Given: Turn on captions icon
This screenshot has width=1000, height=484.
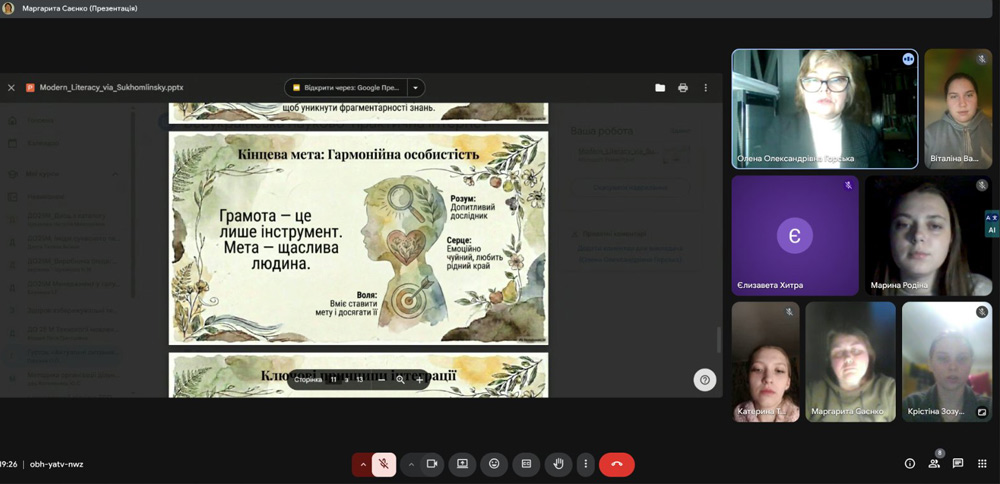Looking at the screenshot, I should [526, 464].
